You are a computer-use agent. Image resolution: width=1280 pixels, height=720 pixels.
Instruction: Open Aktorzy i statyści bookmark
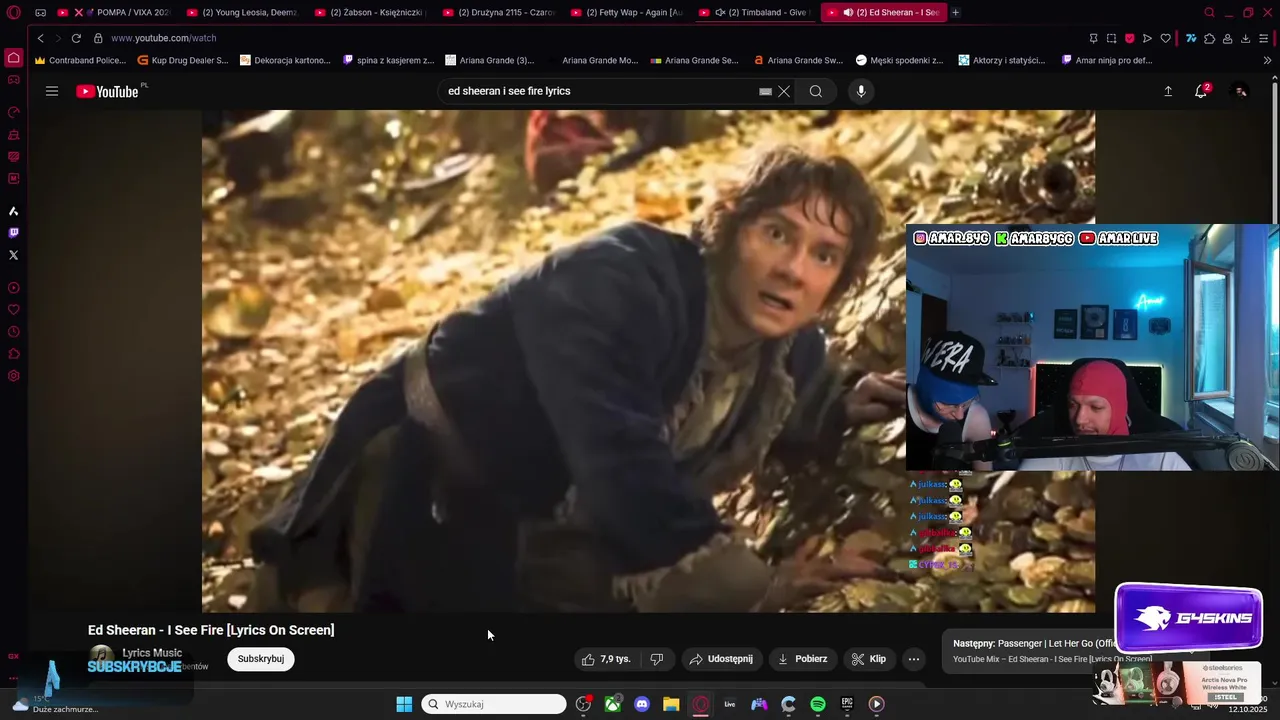click(1002, 60)
